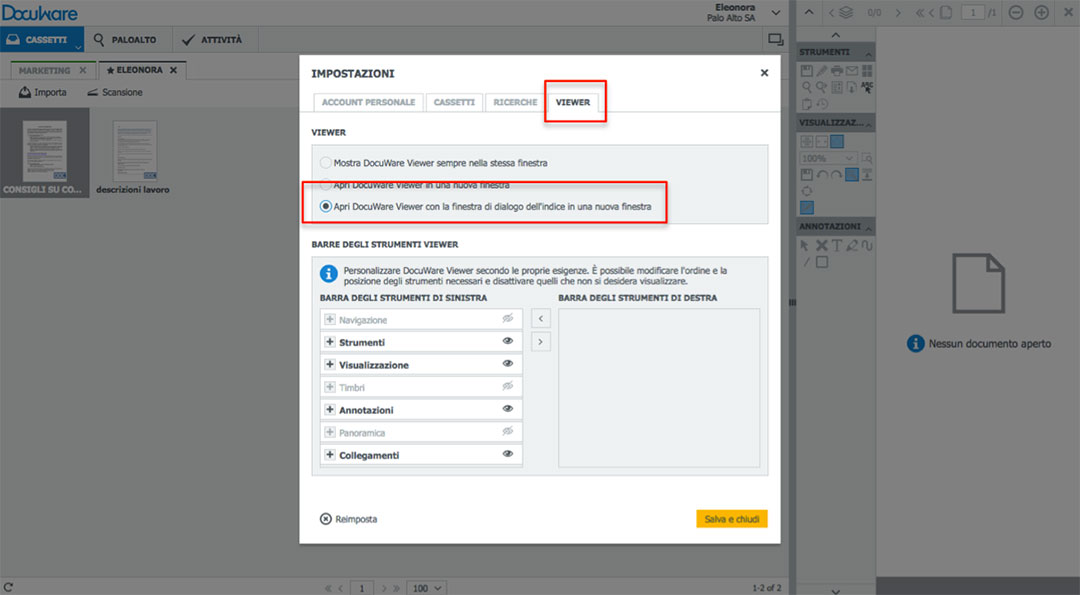Click the document history clock icon
This screenshot has width=1080, height=595.
[x=822, y=104]
